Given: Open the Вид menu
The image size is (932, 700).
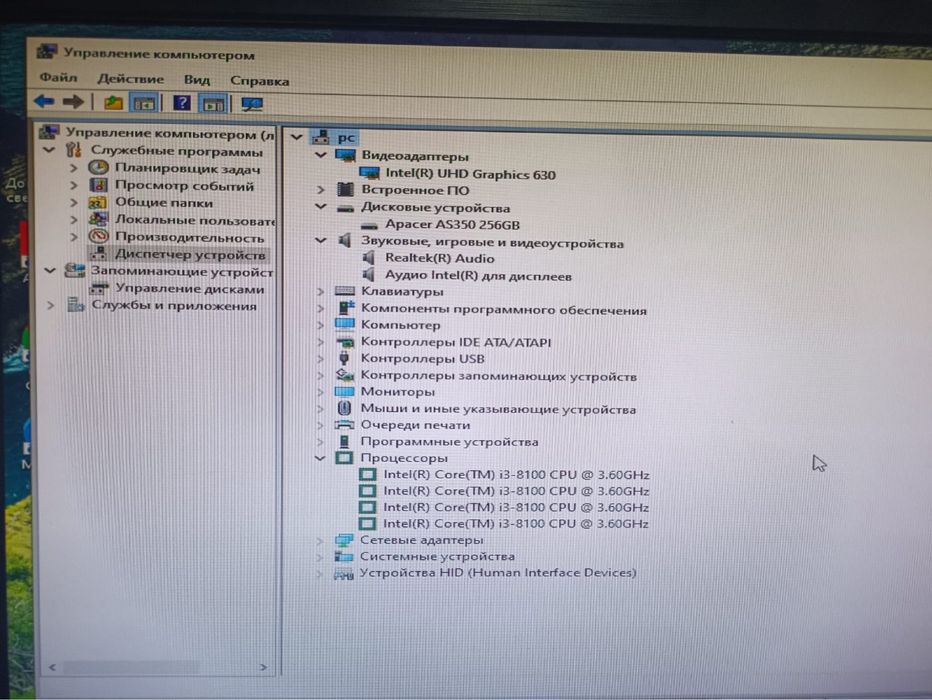Looking at the screenshot, I should [x=197, y=80].
